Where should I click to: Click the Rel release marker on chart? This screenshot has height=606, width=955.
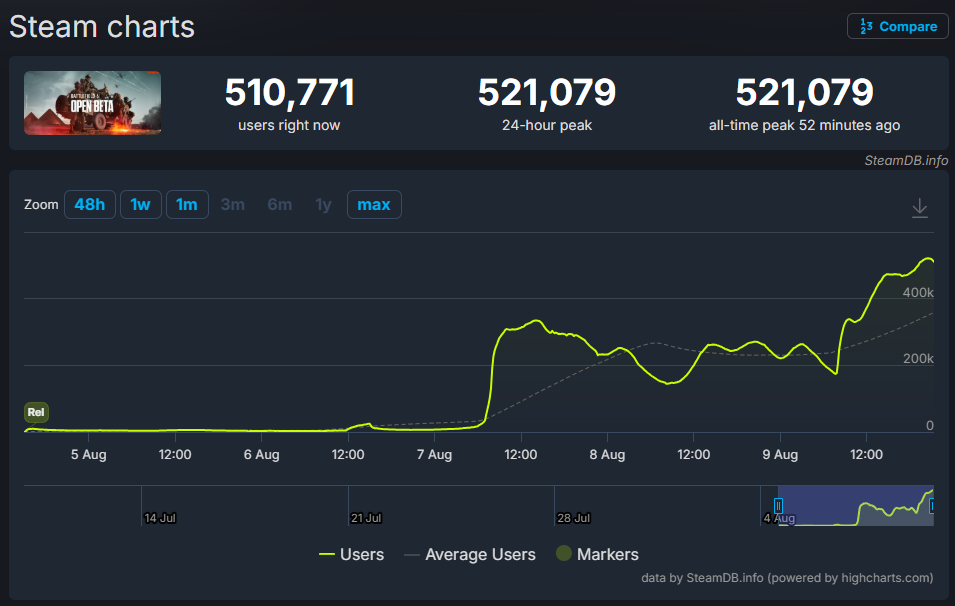point(36,412)
